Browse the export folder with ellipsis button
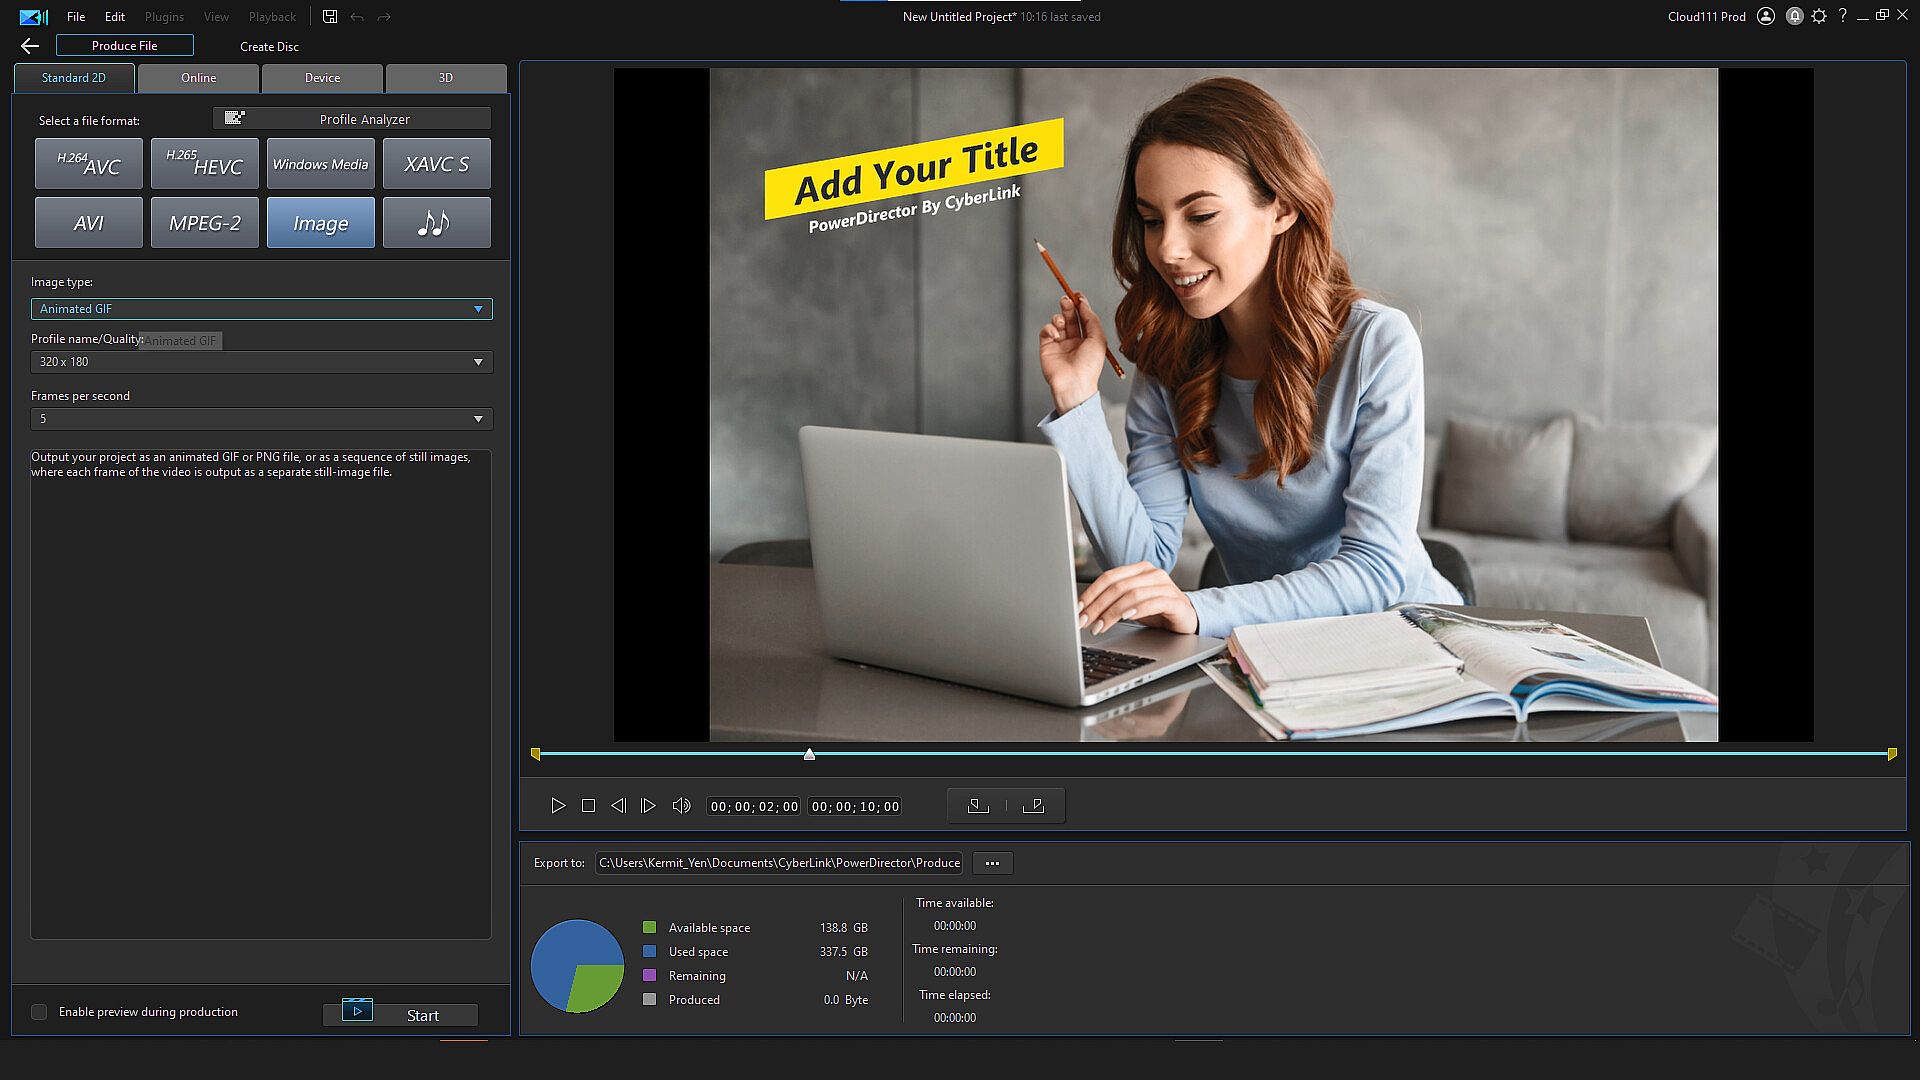The image size is (1920, 1080). tap(992, 863)
